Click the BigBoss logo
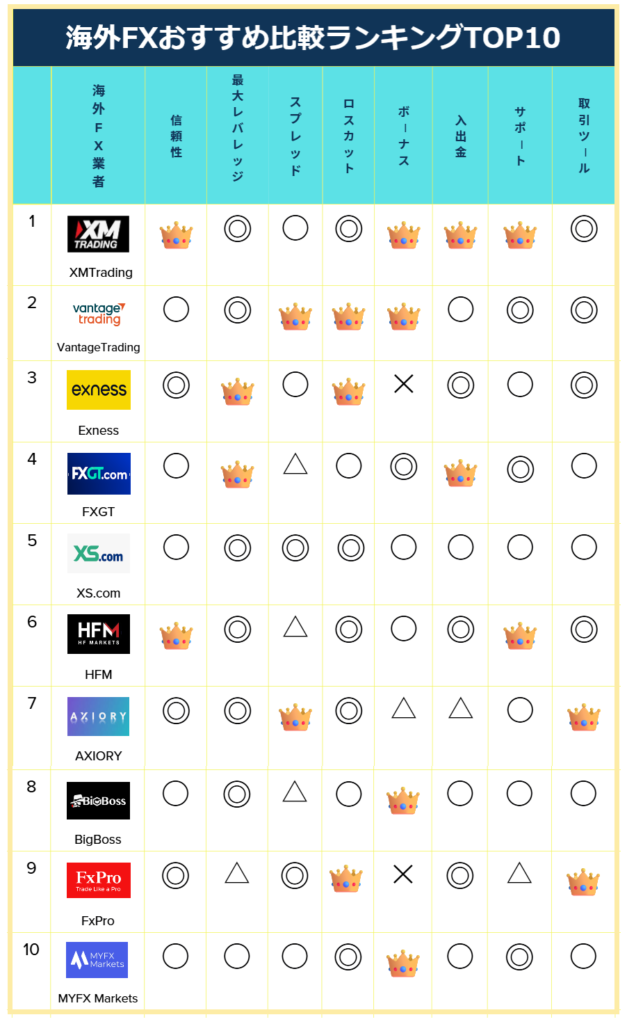 pos(98,800)
